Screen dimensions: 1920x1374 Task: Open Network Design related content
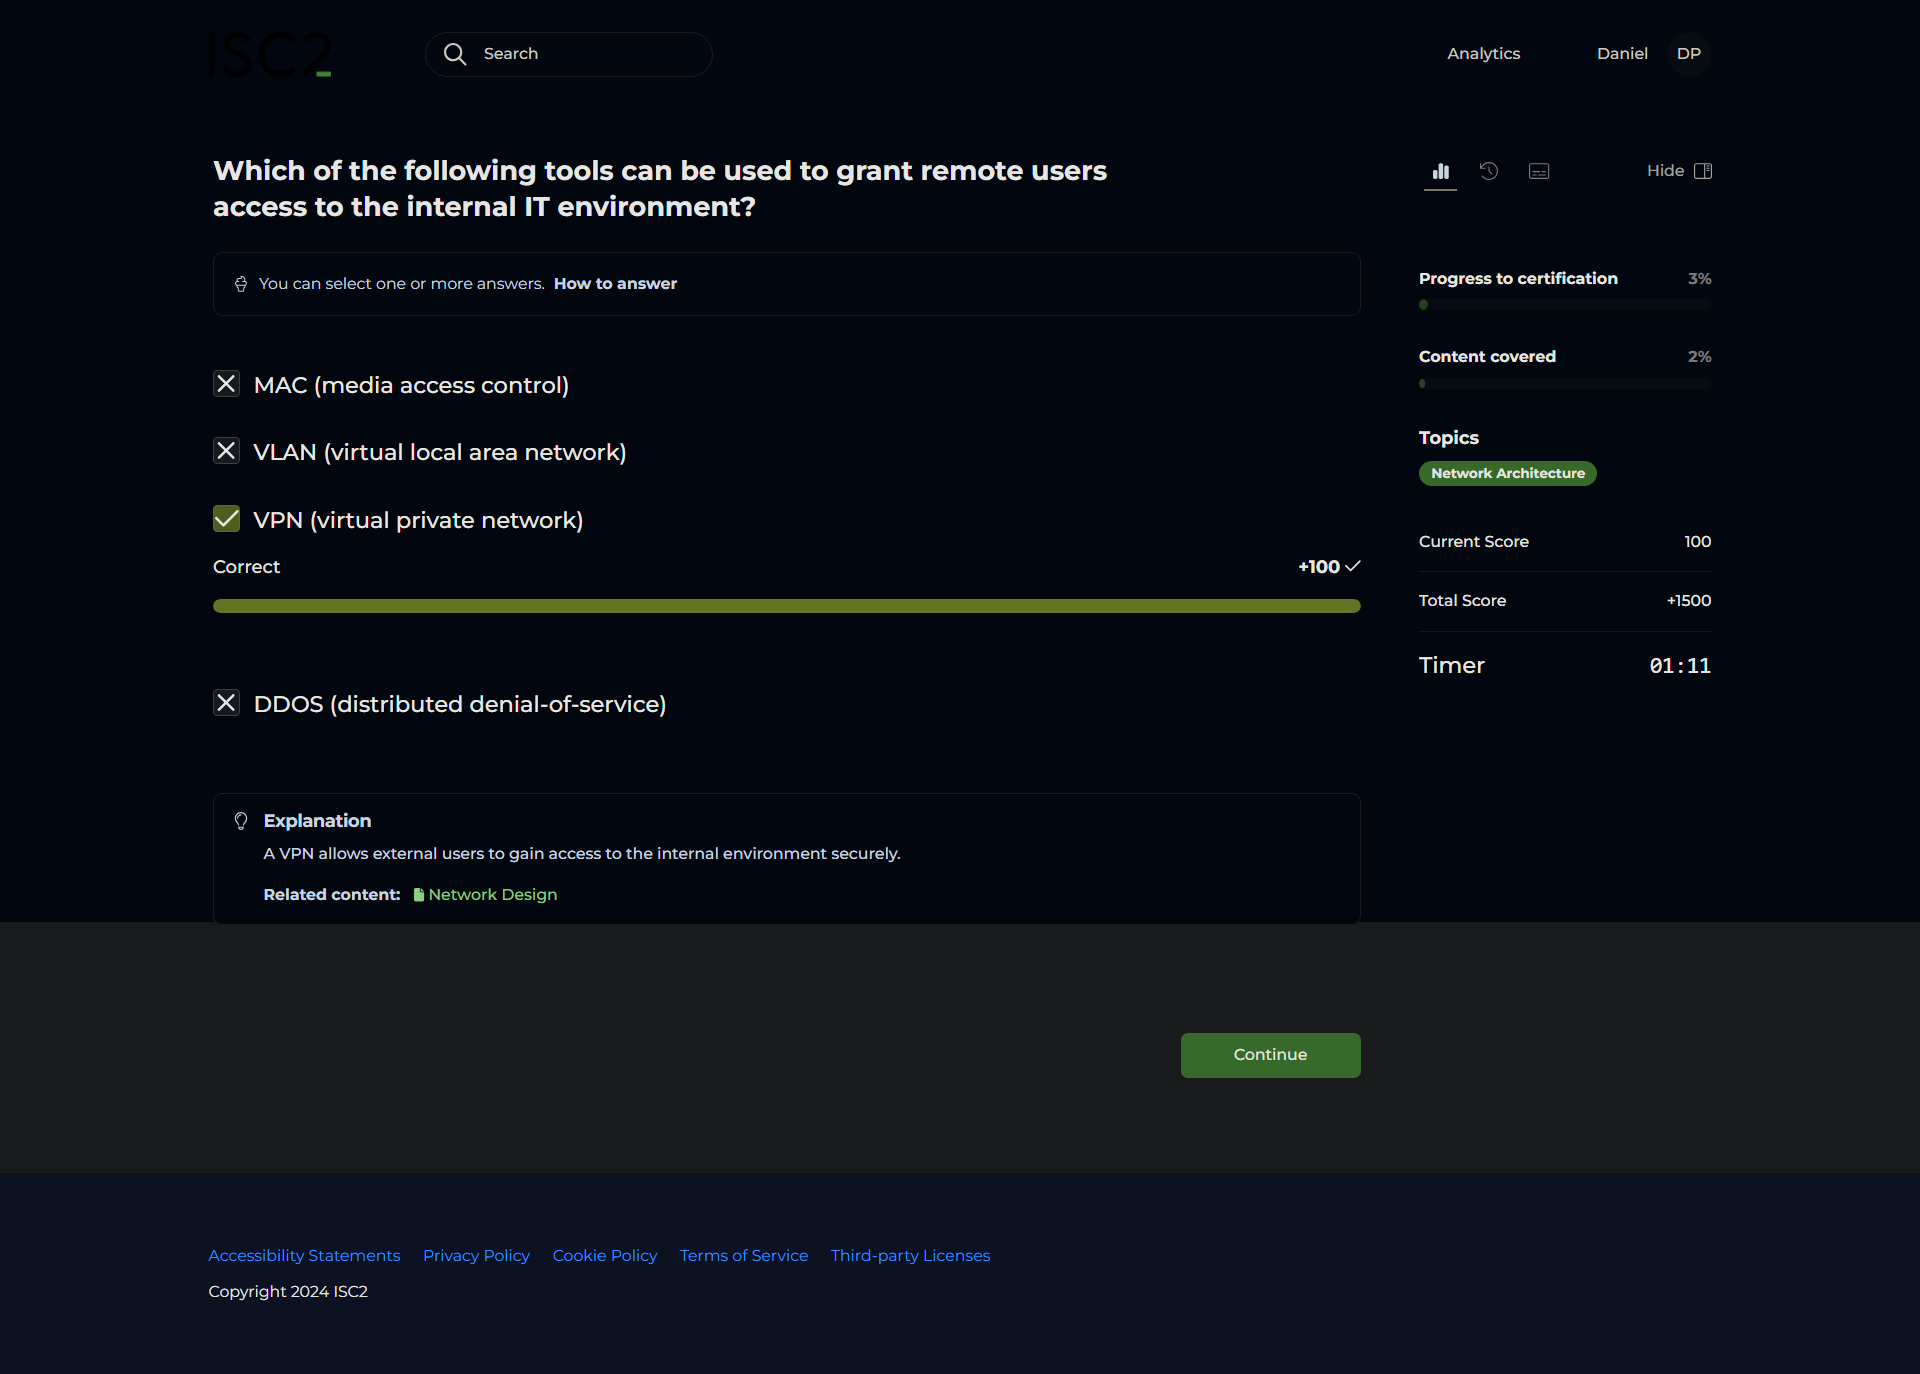point(492,895)
